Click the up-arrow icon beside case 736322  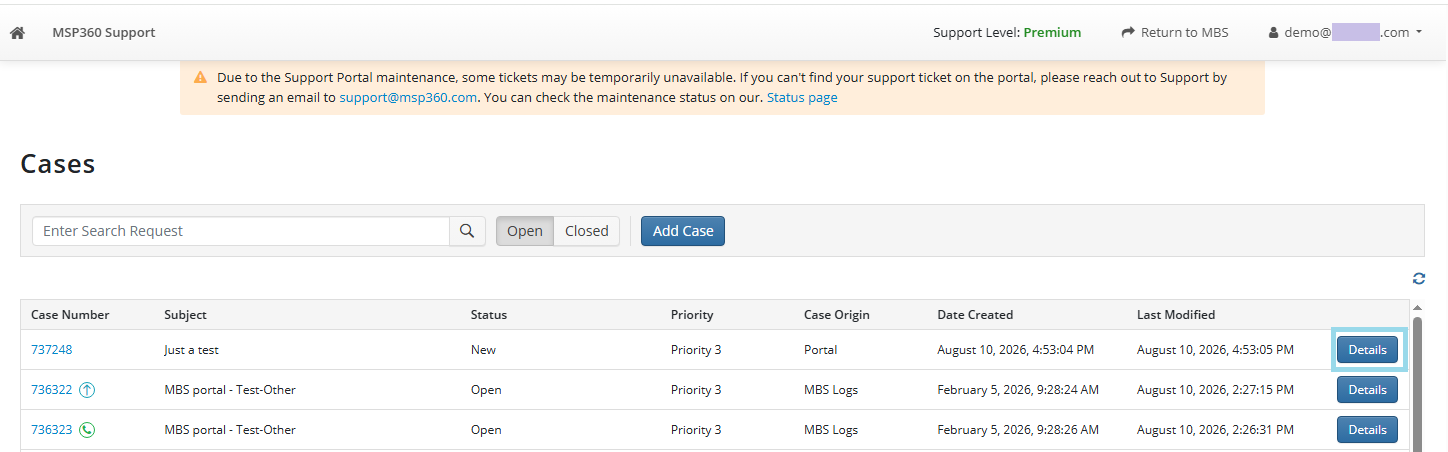(87, 390)
